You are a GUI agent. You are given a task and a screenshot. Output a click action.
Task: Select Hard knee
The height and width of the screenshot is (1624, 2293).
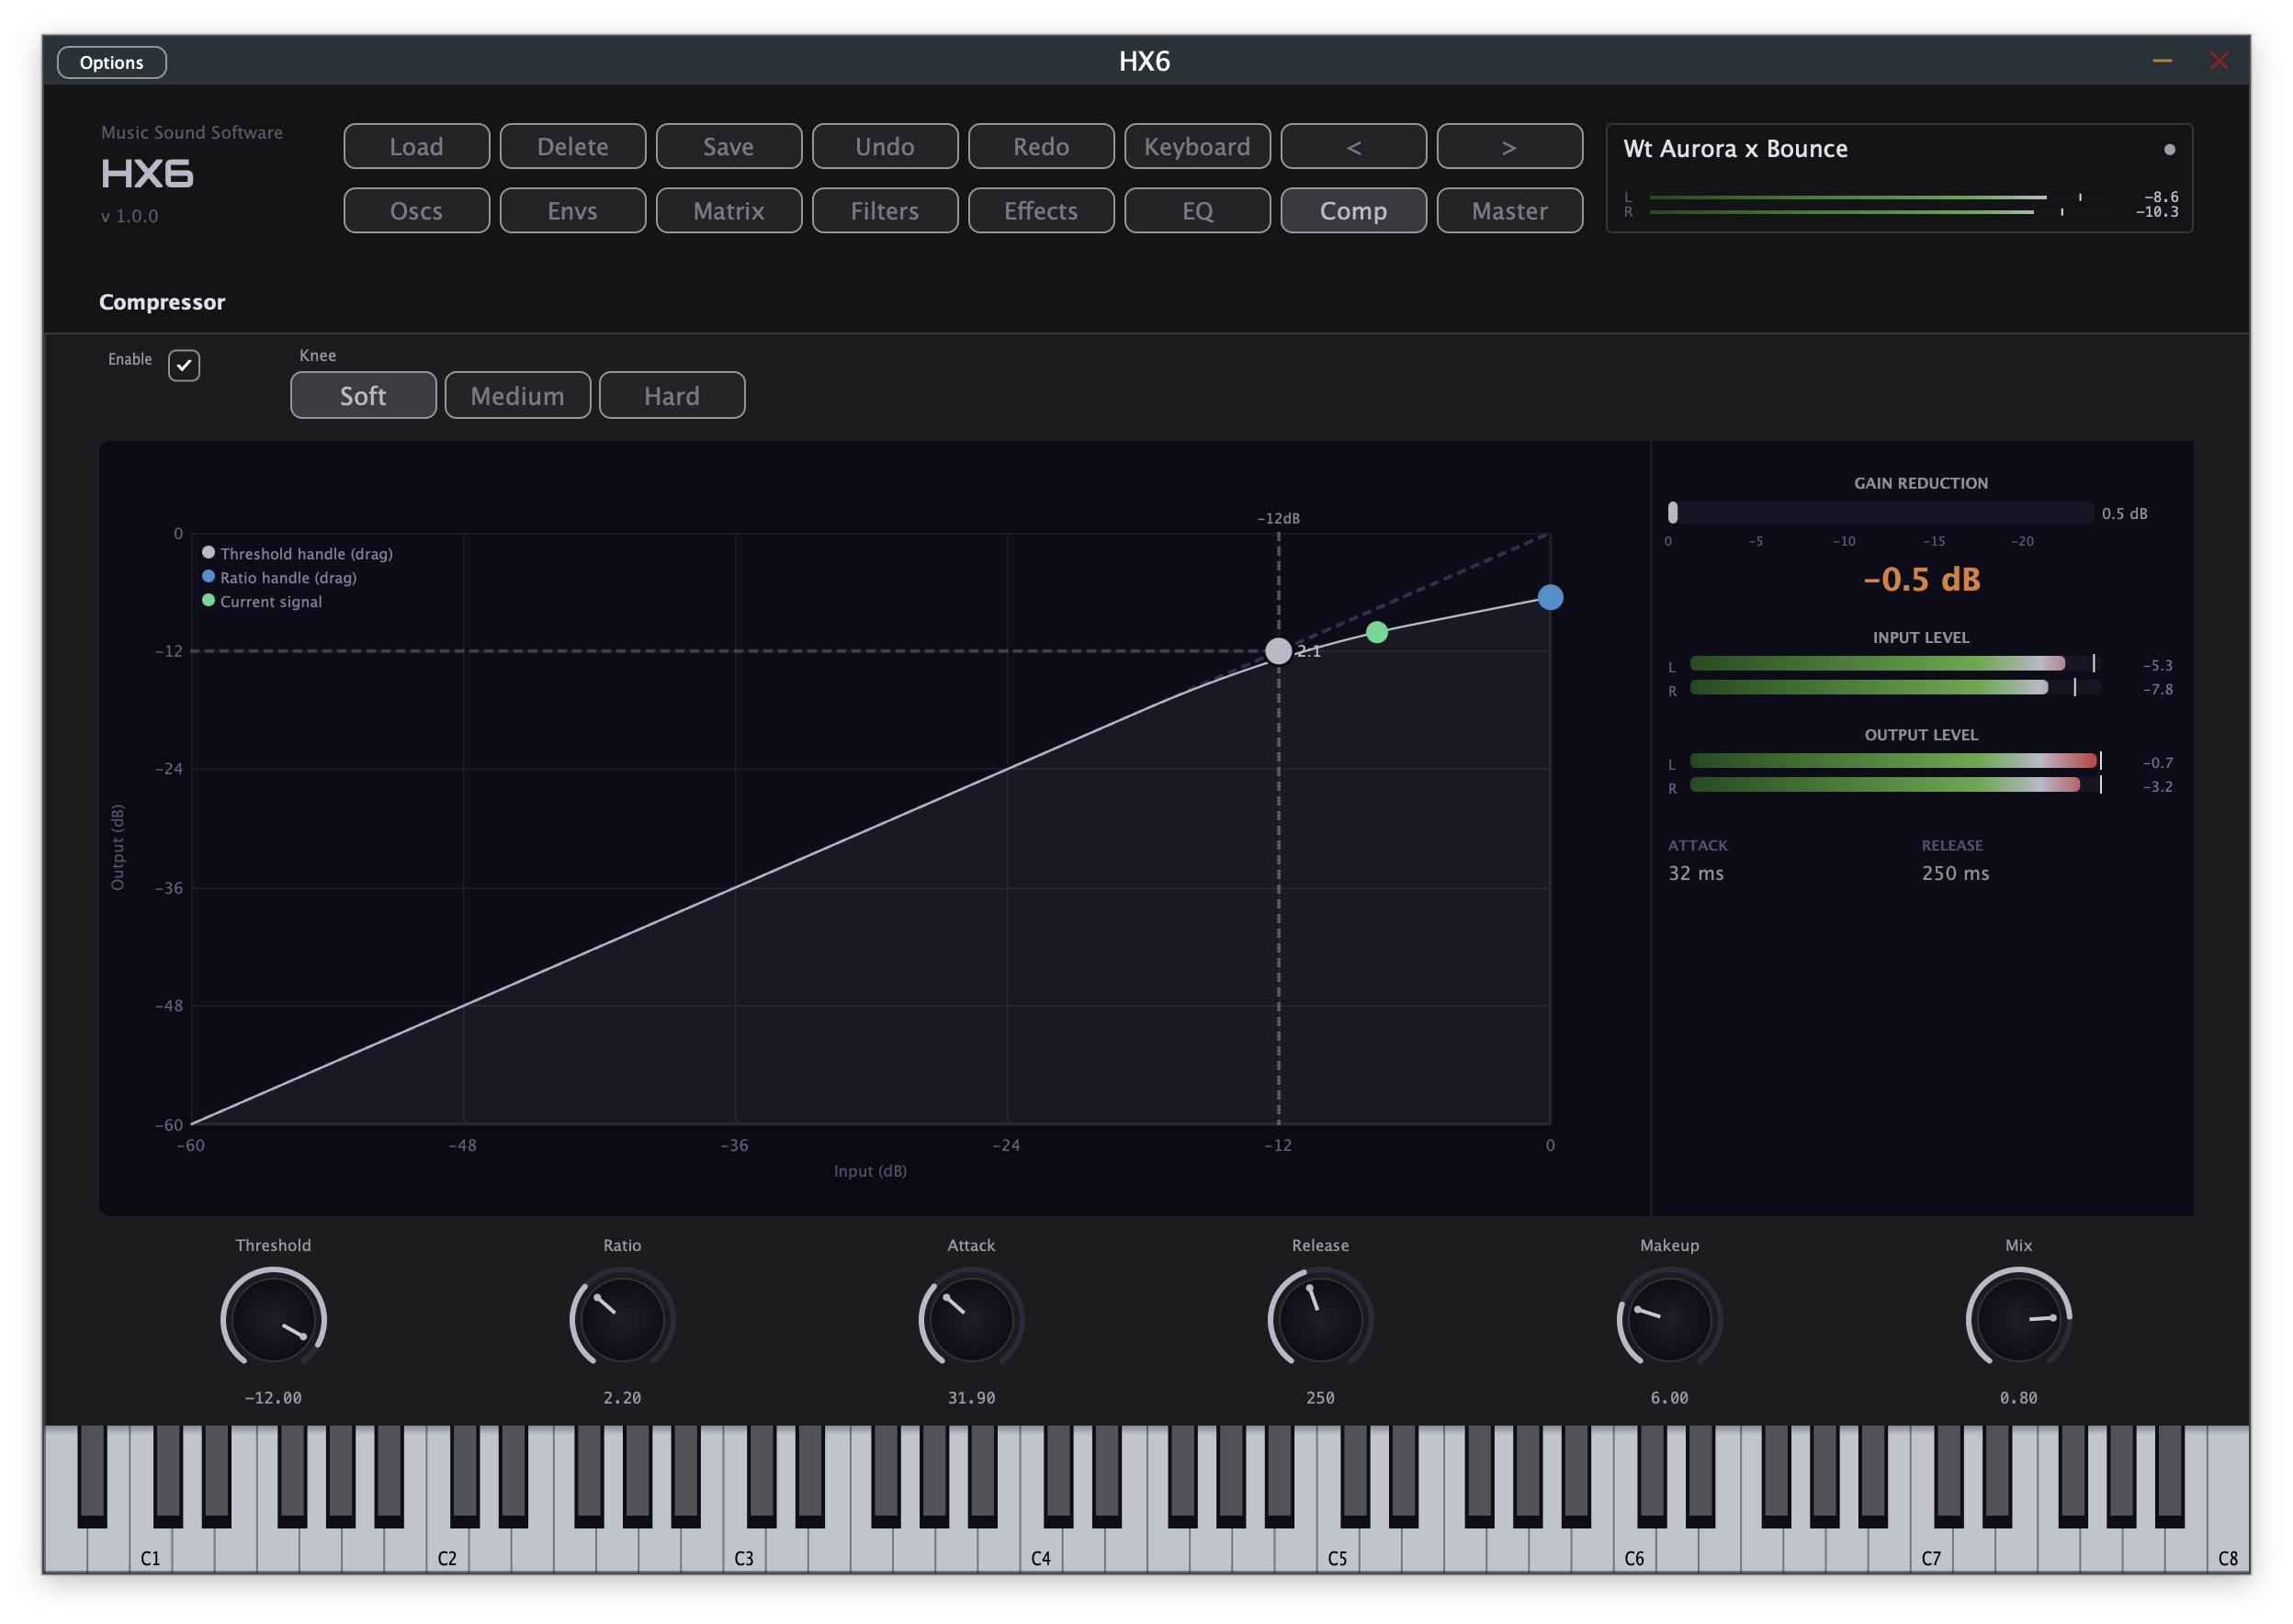pos(671,395)
